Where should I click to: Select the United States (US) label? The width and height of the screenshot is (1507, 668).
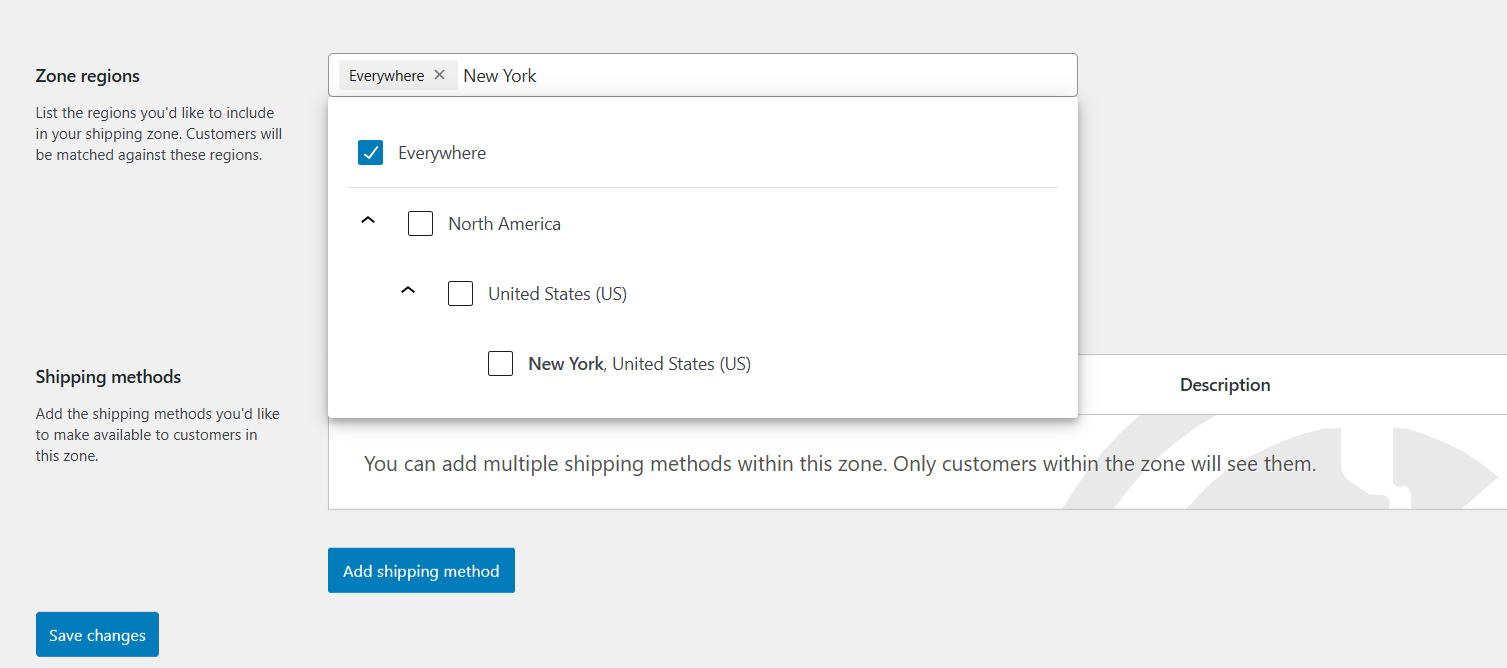coord(557,293)
